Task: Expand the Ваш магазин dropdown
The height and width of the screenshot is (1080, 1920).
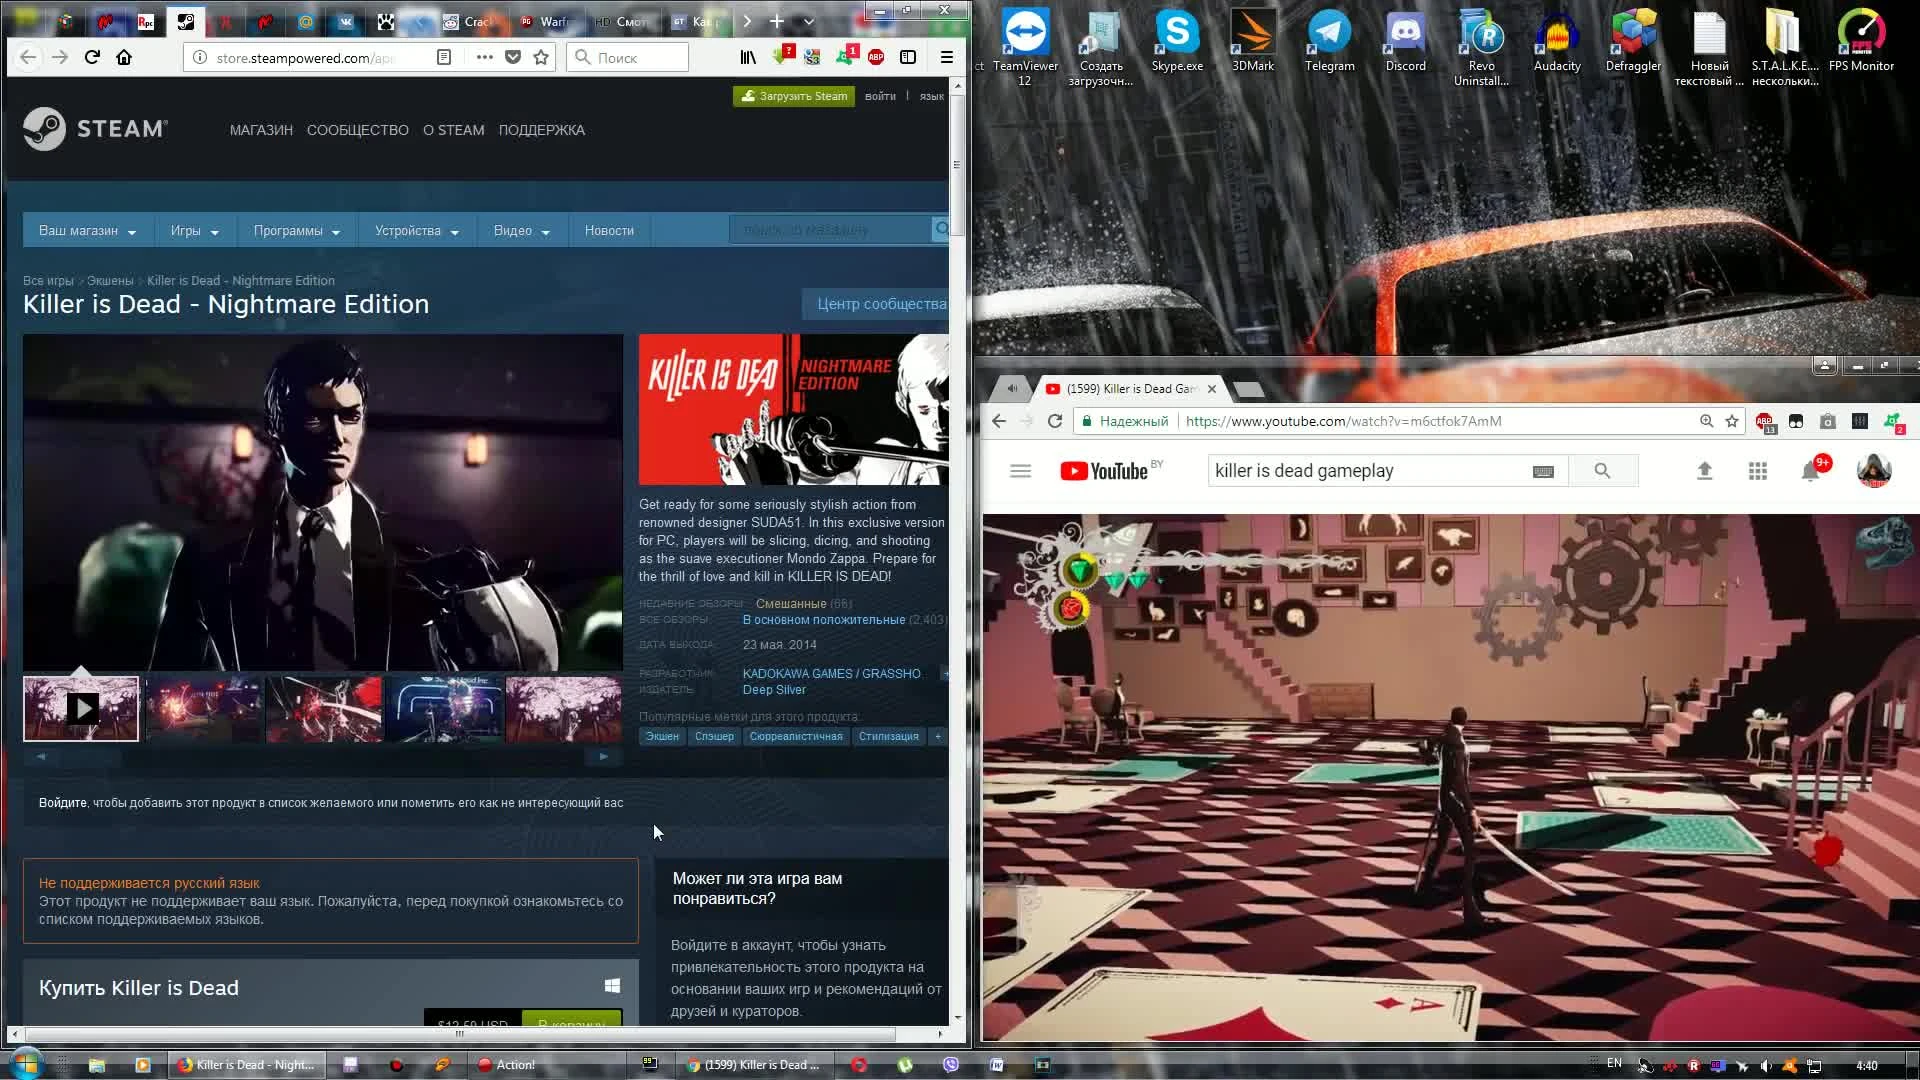Action: click(87, 231)
